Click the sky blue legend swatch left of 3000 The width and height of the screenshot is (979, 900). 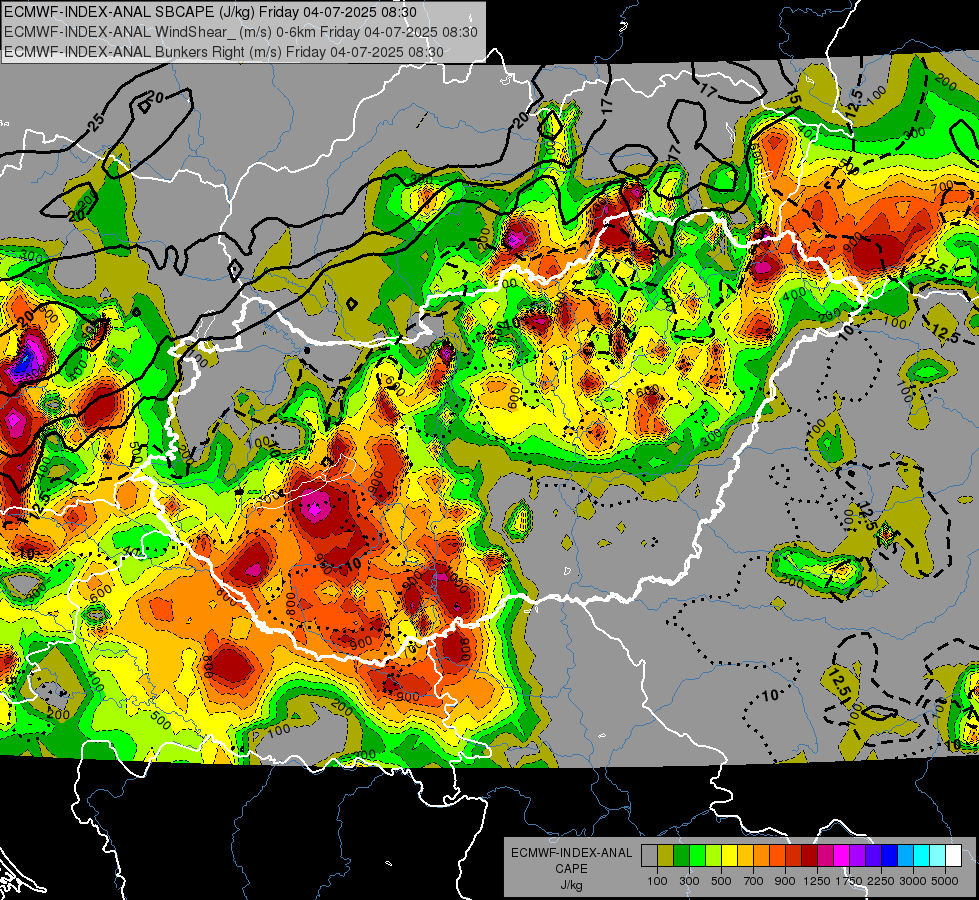coord(905,856)
